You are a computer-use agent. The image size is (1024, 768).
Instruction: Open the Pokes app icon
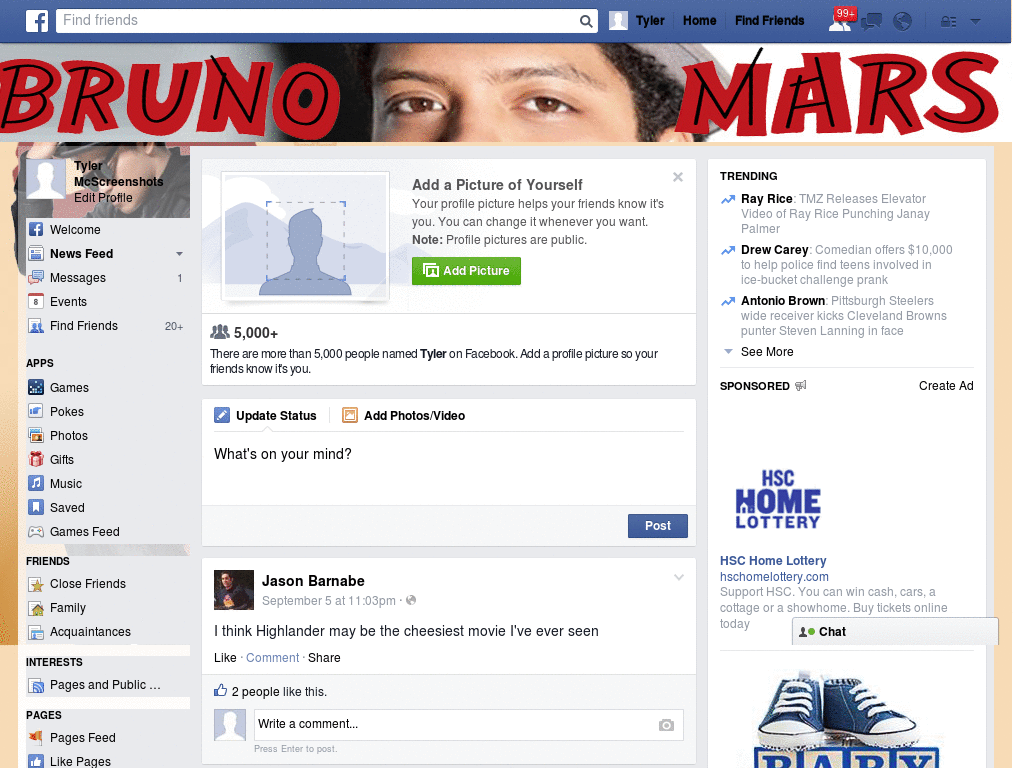tap(36, 411)
